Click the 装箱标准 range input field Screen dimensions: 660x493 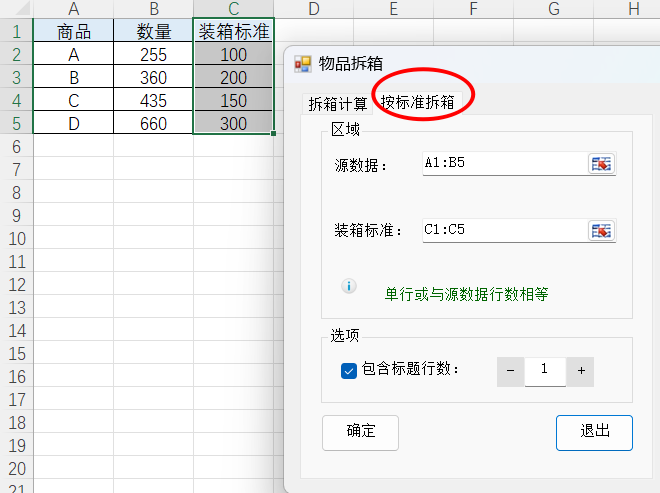click(505, 231)
